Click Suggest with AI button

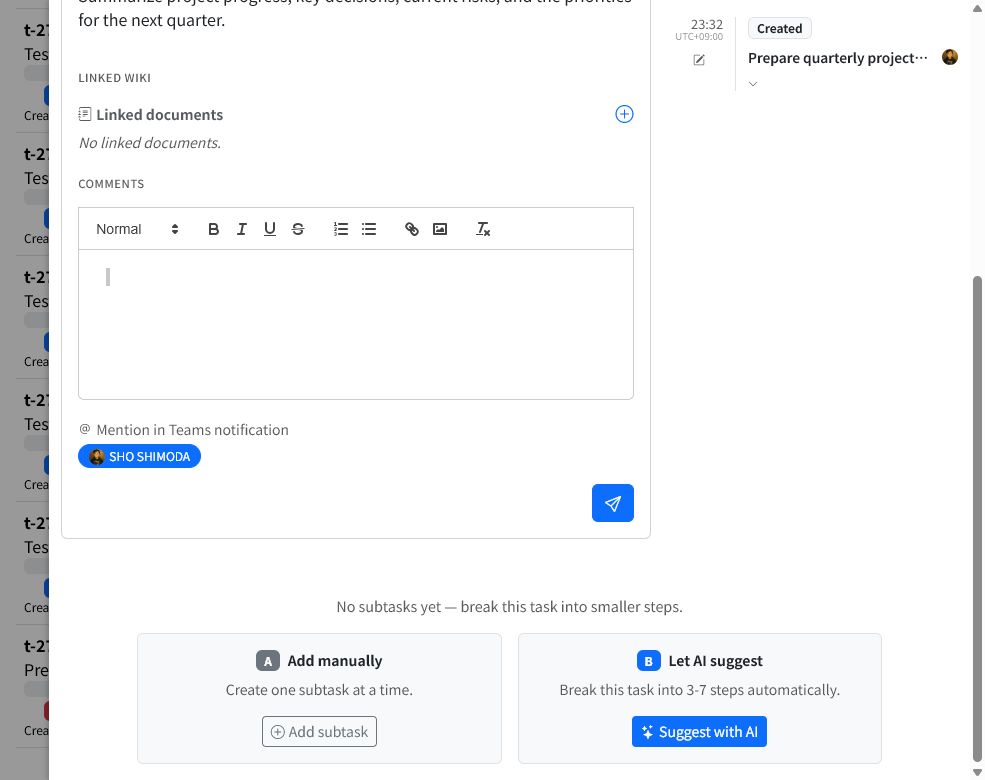pos(699,732)
